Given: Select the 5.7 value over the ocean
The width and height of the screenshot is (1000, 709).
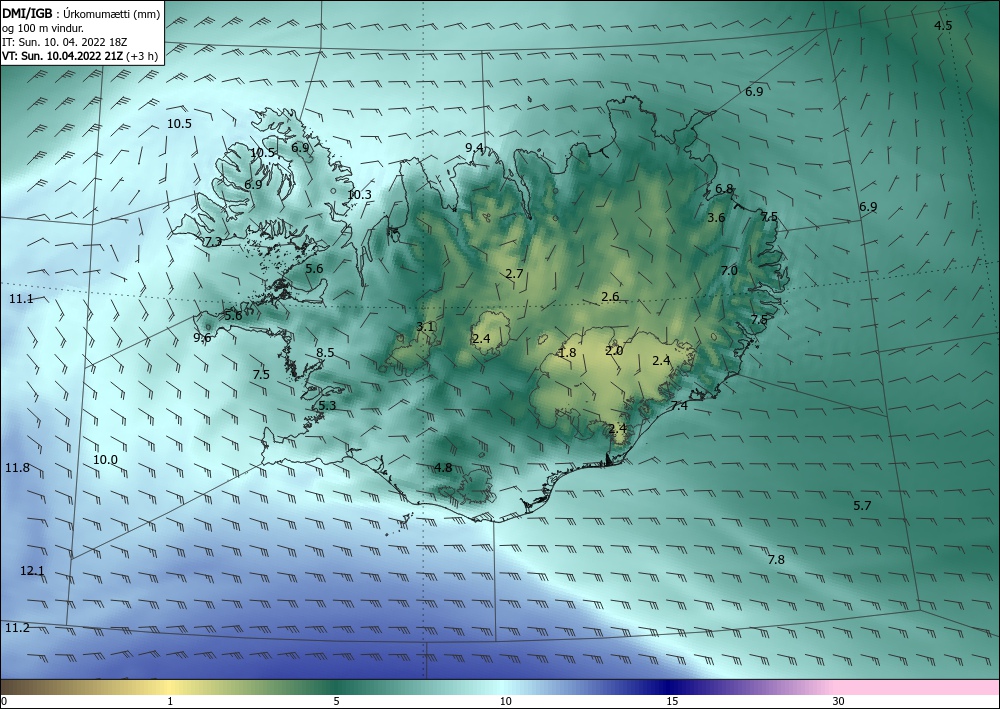Looking at the screenshot, I should point(862,506).
